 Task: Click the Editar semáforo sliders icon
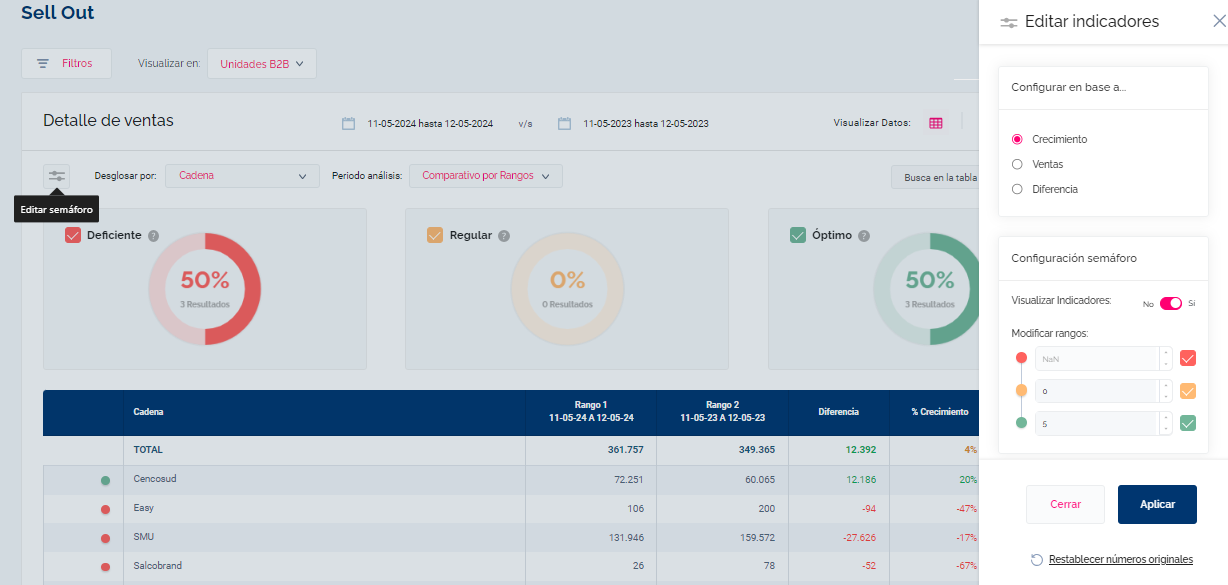(57, 176)
